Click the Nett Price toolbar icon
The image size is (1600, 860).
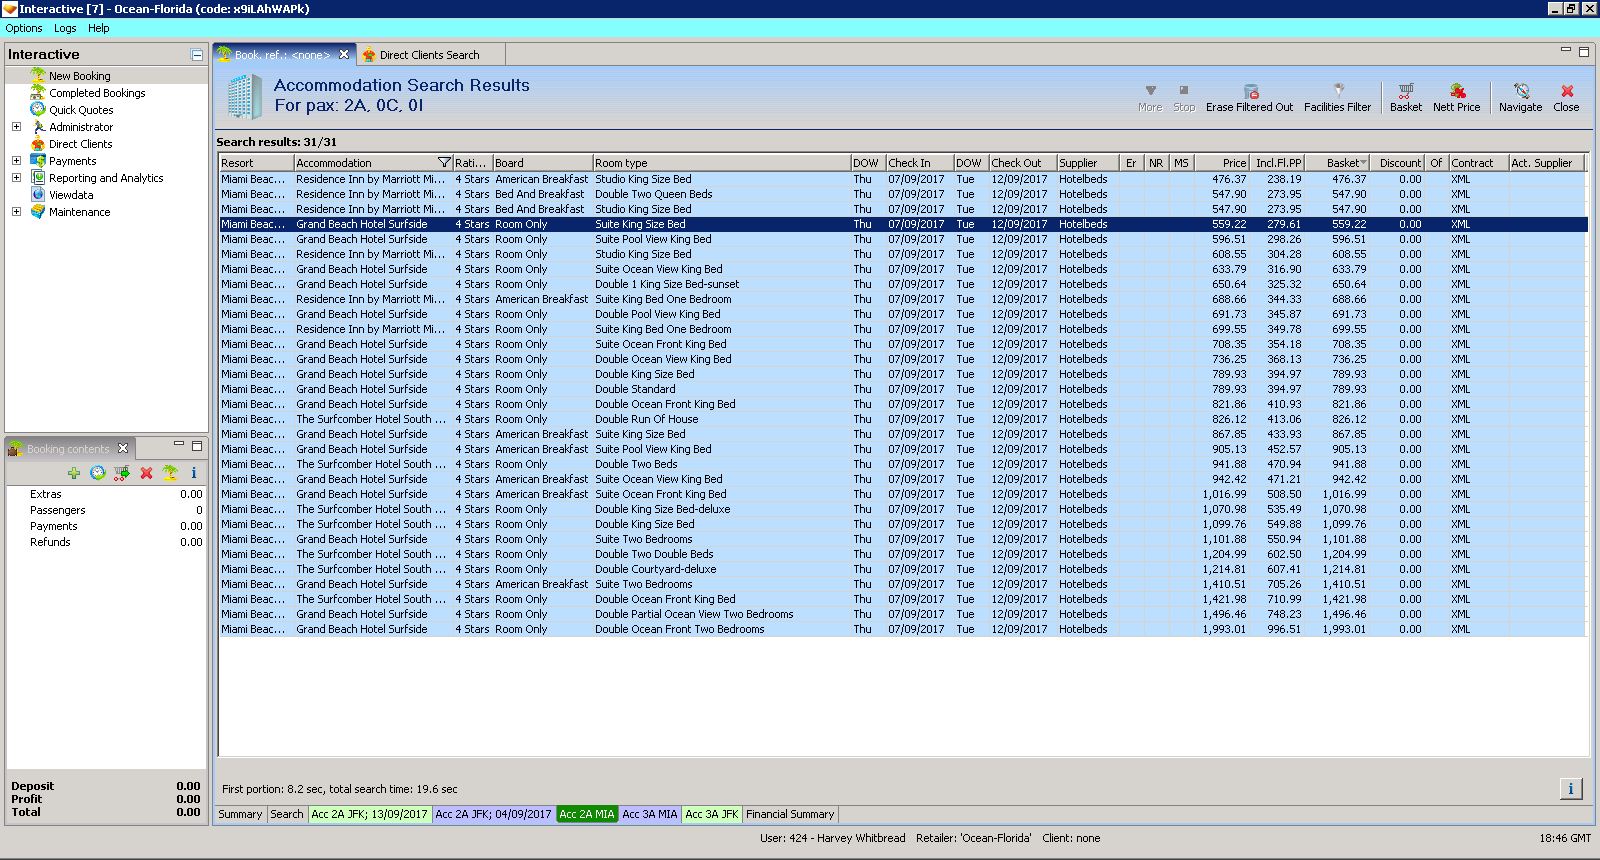(1457, 92)
